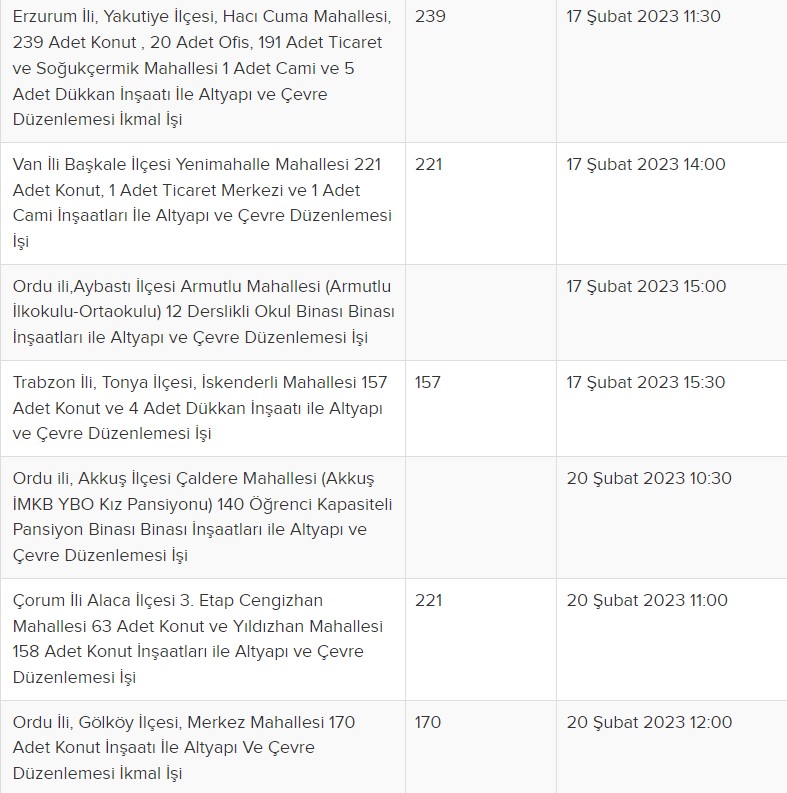This screenshot has height=793, width=787.
Task: Click the Erzurum Yakutiye Hacı Cuma project description
Action: [x=202, y=68]
